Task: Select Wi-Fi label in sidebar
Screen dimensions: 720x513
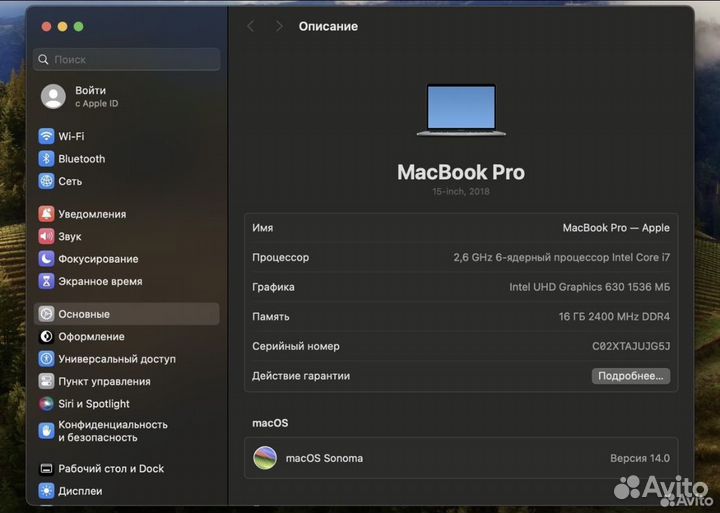Action: click(x=71, y=136)
